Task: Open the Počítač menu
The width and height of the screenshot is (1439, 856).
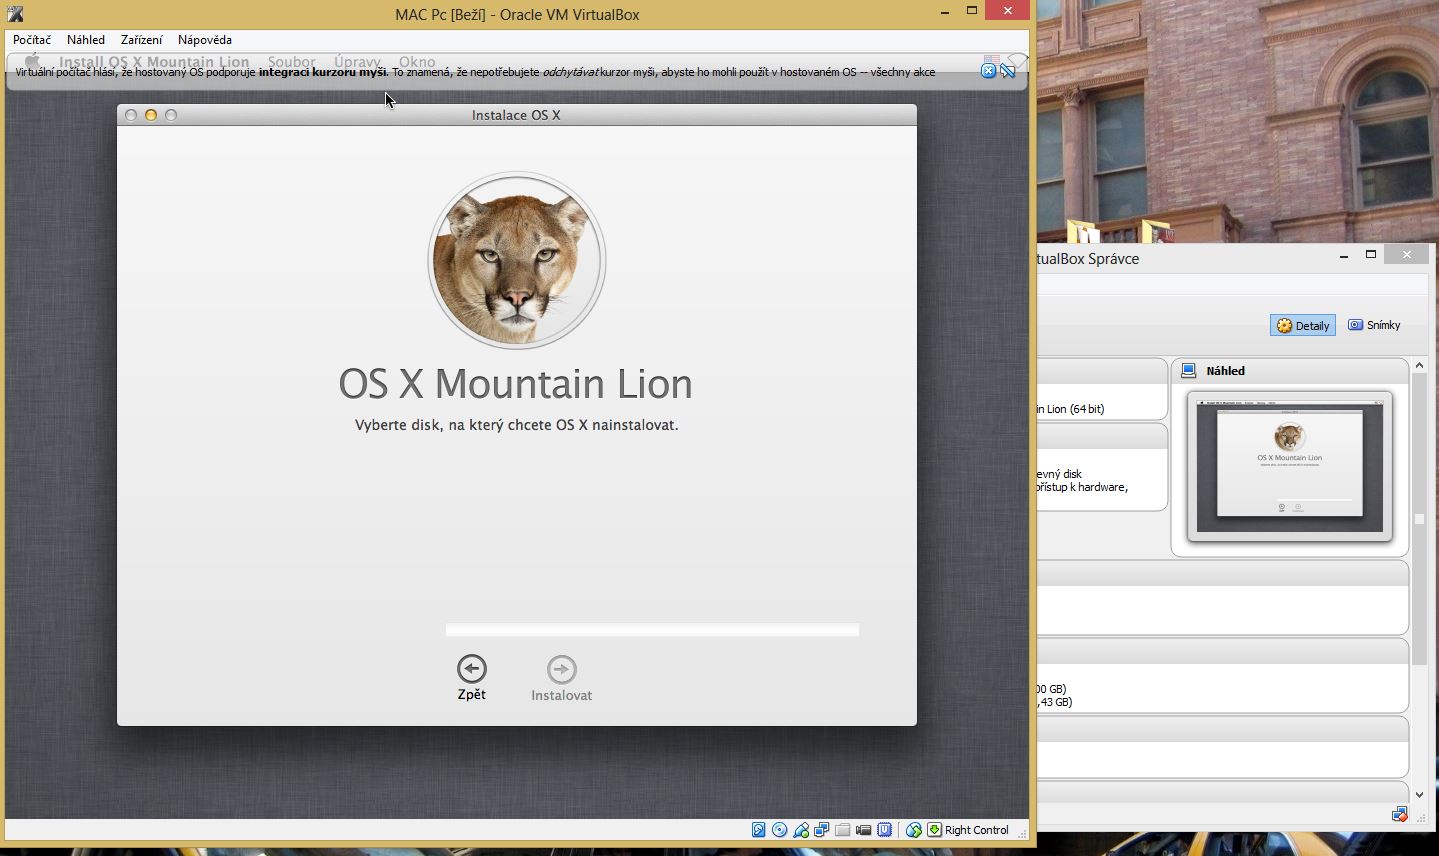Action: click(x=32, y=40)
